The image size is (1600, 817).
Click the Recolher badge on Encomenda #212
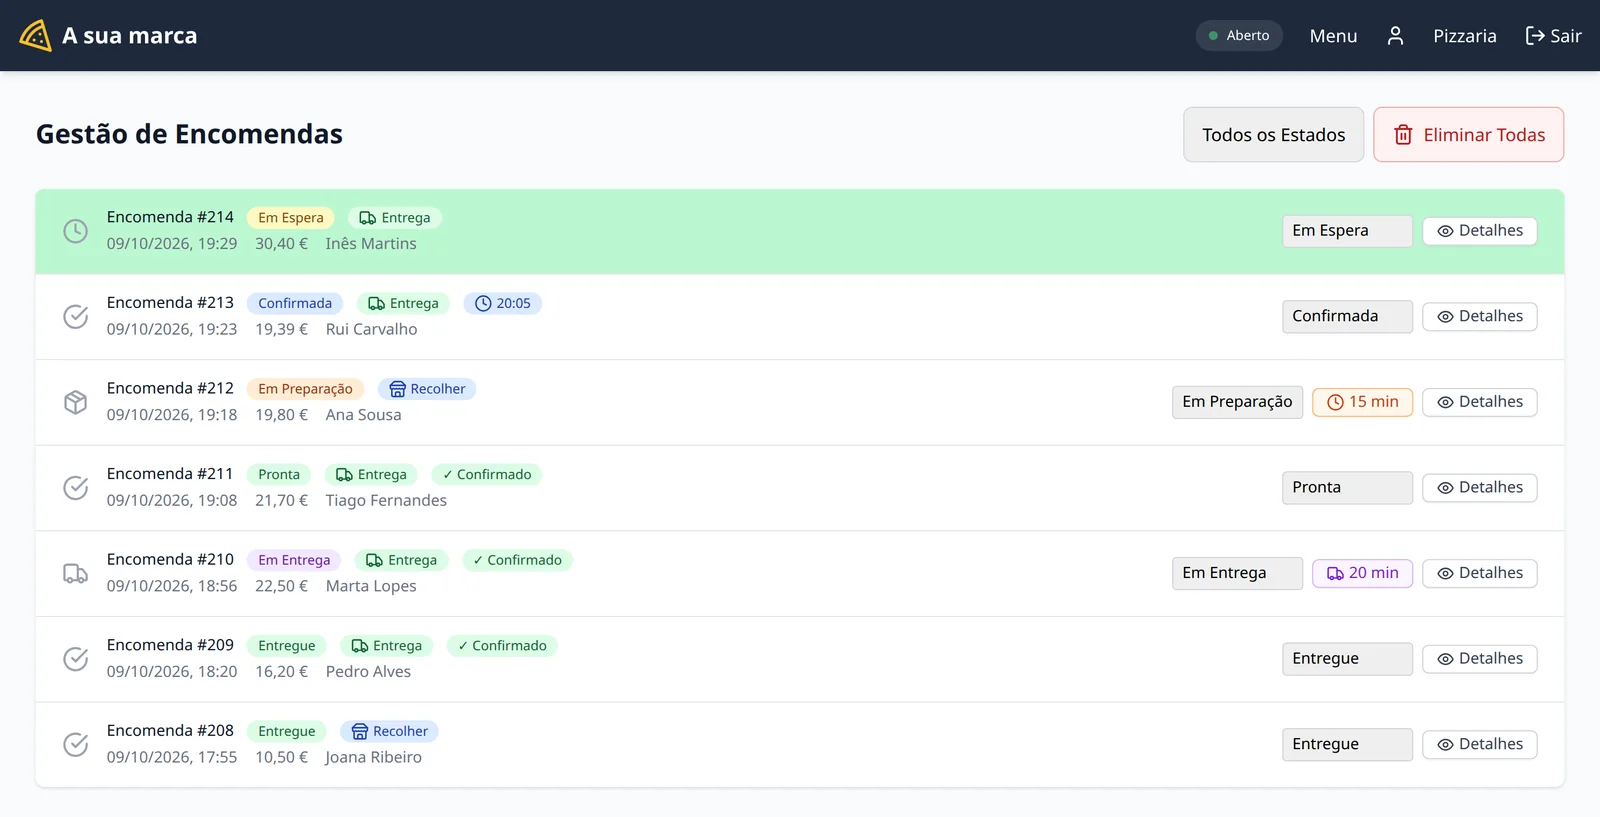[427, 389]
